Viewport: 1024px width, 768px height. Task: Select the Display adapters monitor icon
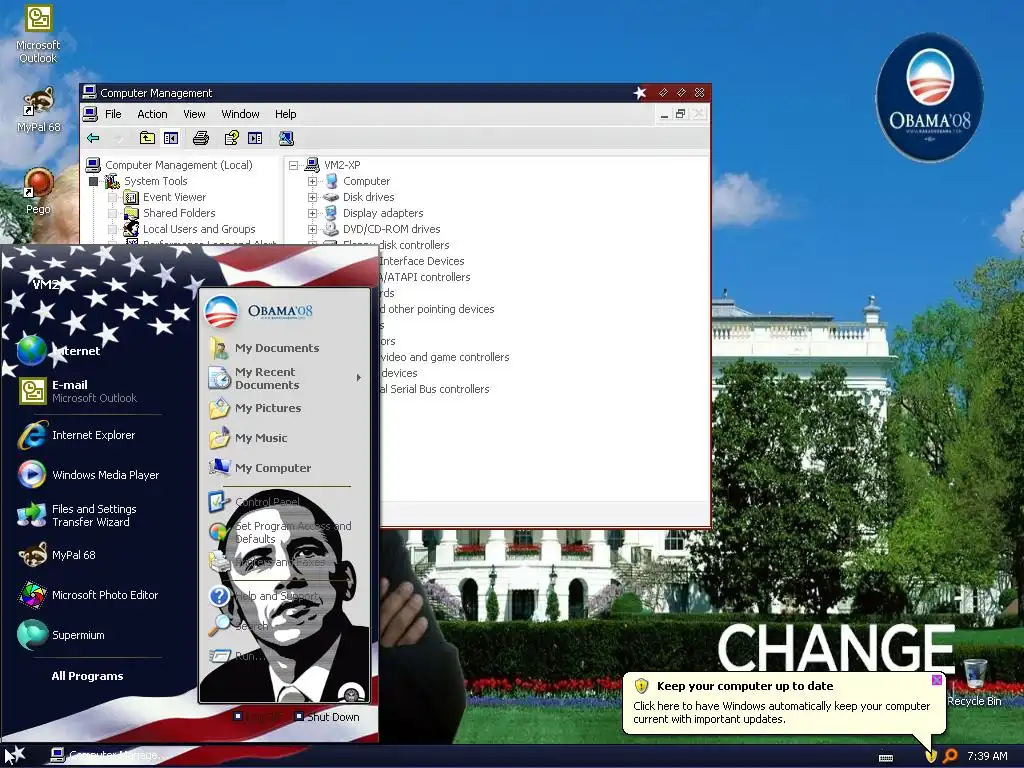[331, 213]
